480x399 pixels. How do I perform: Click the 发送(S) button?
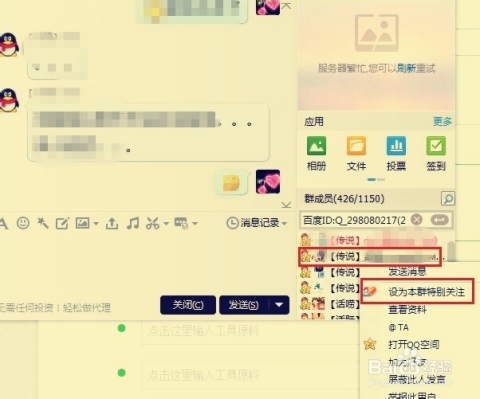244,305
